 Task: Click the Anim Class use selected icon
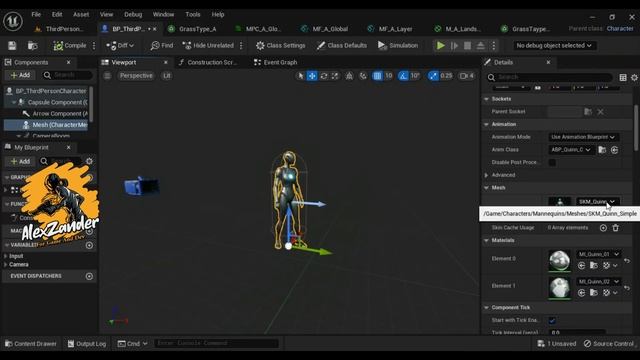pos(614,150)
